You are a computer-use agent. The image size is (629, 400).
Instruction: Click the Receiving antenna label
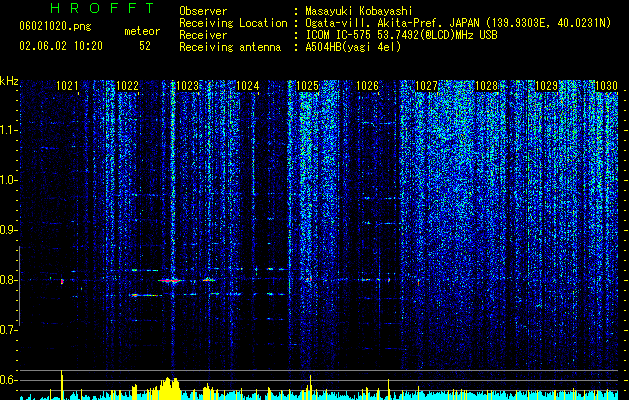(x=230, y=47)
